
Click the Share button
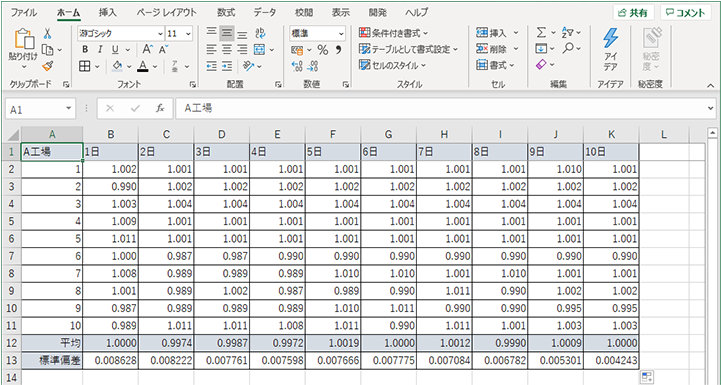(x=634, y=13)
